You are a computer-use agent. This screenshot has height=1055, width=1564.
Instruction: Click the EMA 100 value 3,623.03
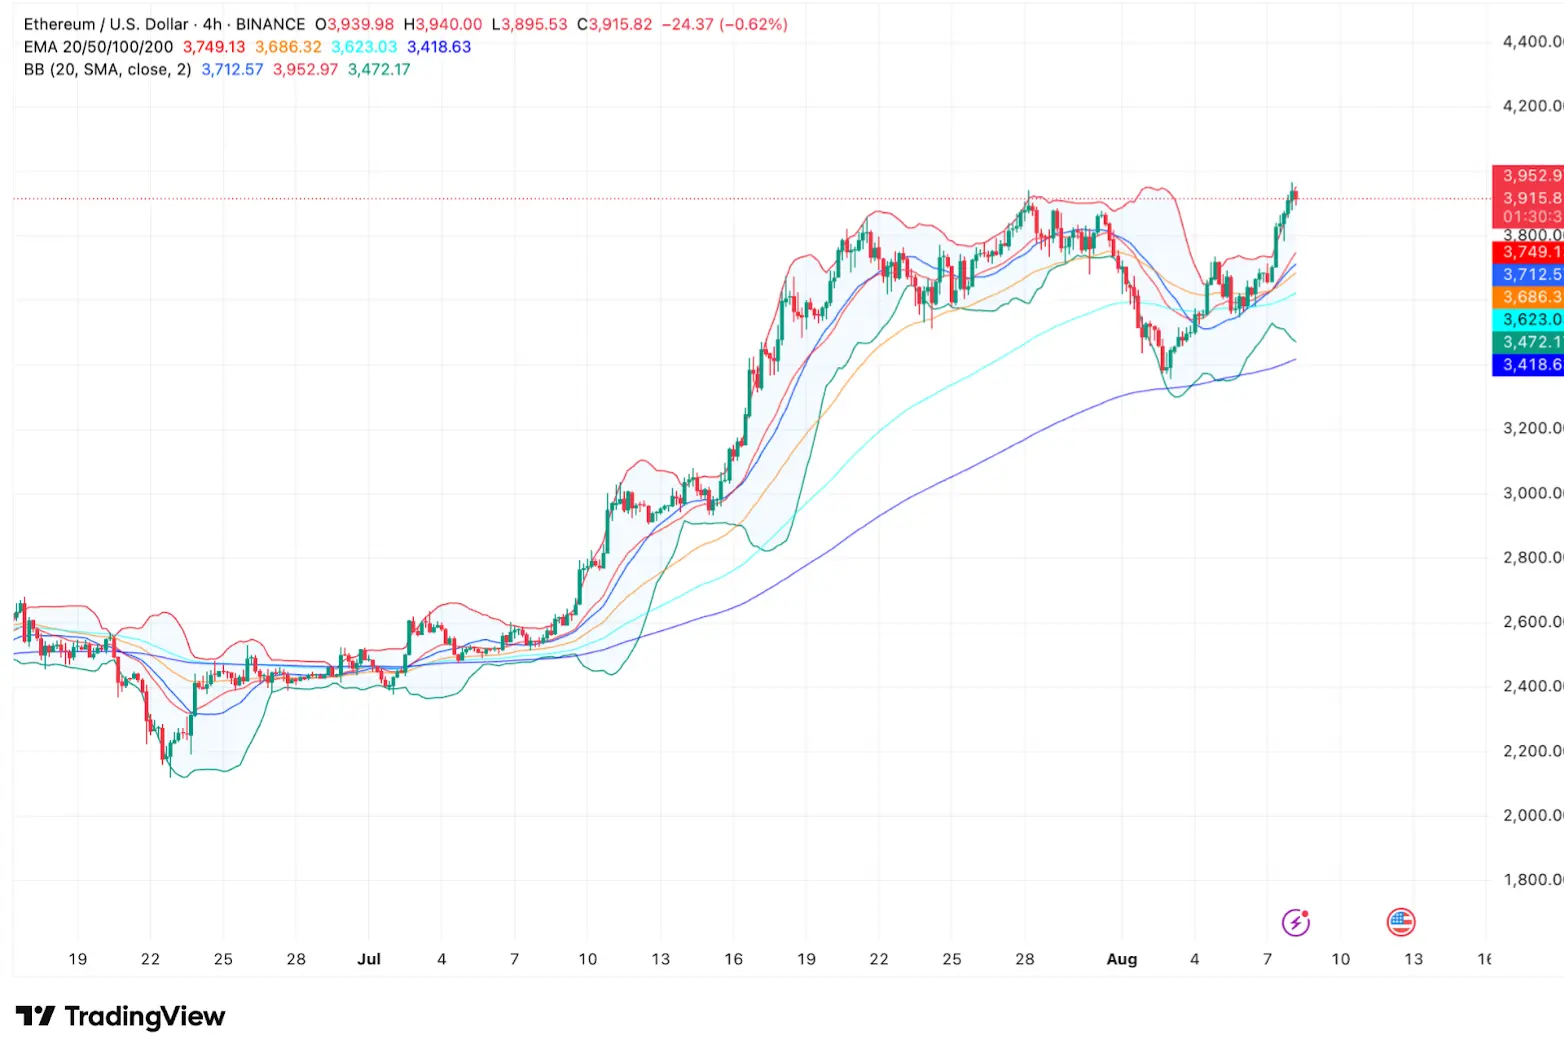pyautogui.click(x=364, y=47)
